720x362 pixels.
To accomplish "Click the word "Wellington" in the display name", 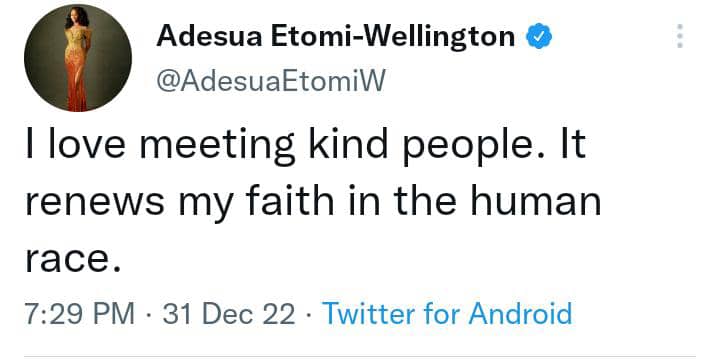I will [x=440, y=38].
